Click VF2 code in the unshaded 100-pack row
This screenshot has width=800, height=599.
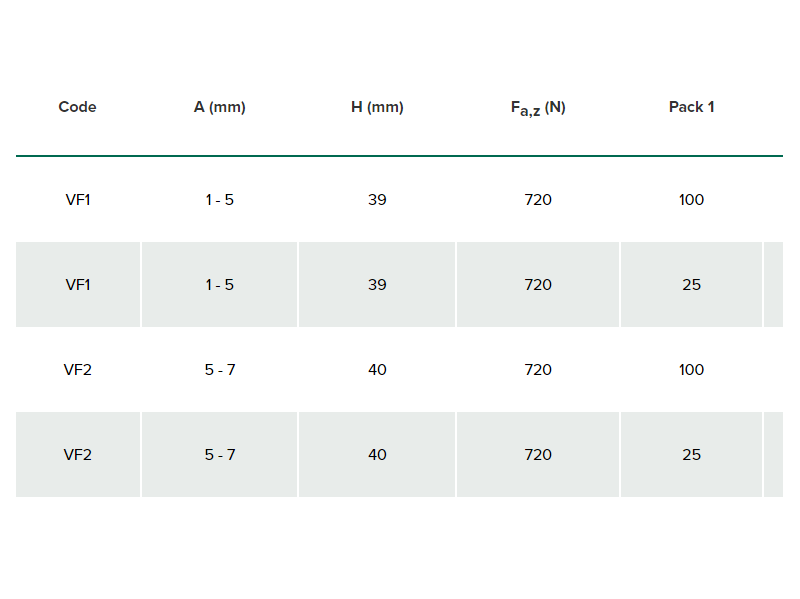click(x=78, y=369)
